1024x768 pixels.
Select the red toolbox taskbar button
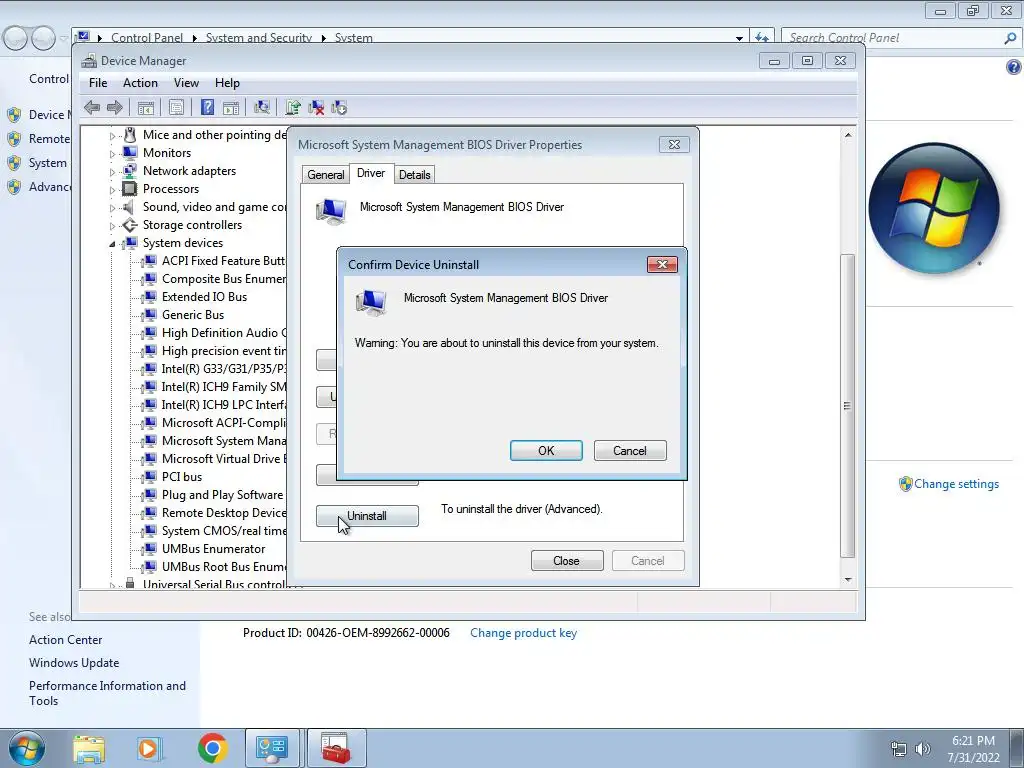pyautogui.click(x=336, y=748)
